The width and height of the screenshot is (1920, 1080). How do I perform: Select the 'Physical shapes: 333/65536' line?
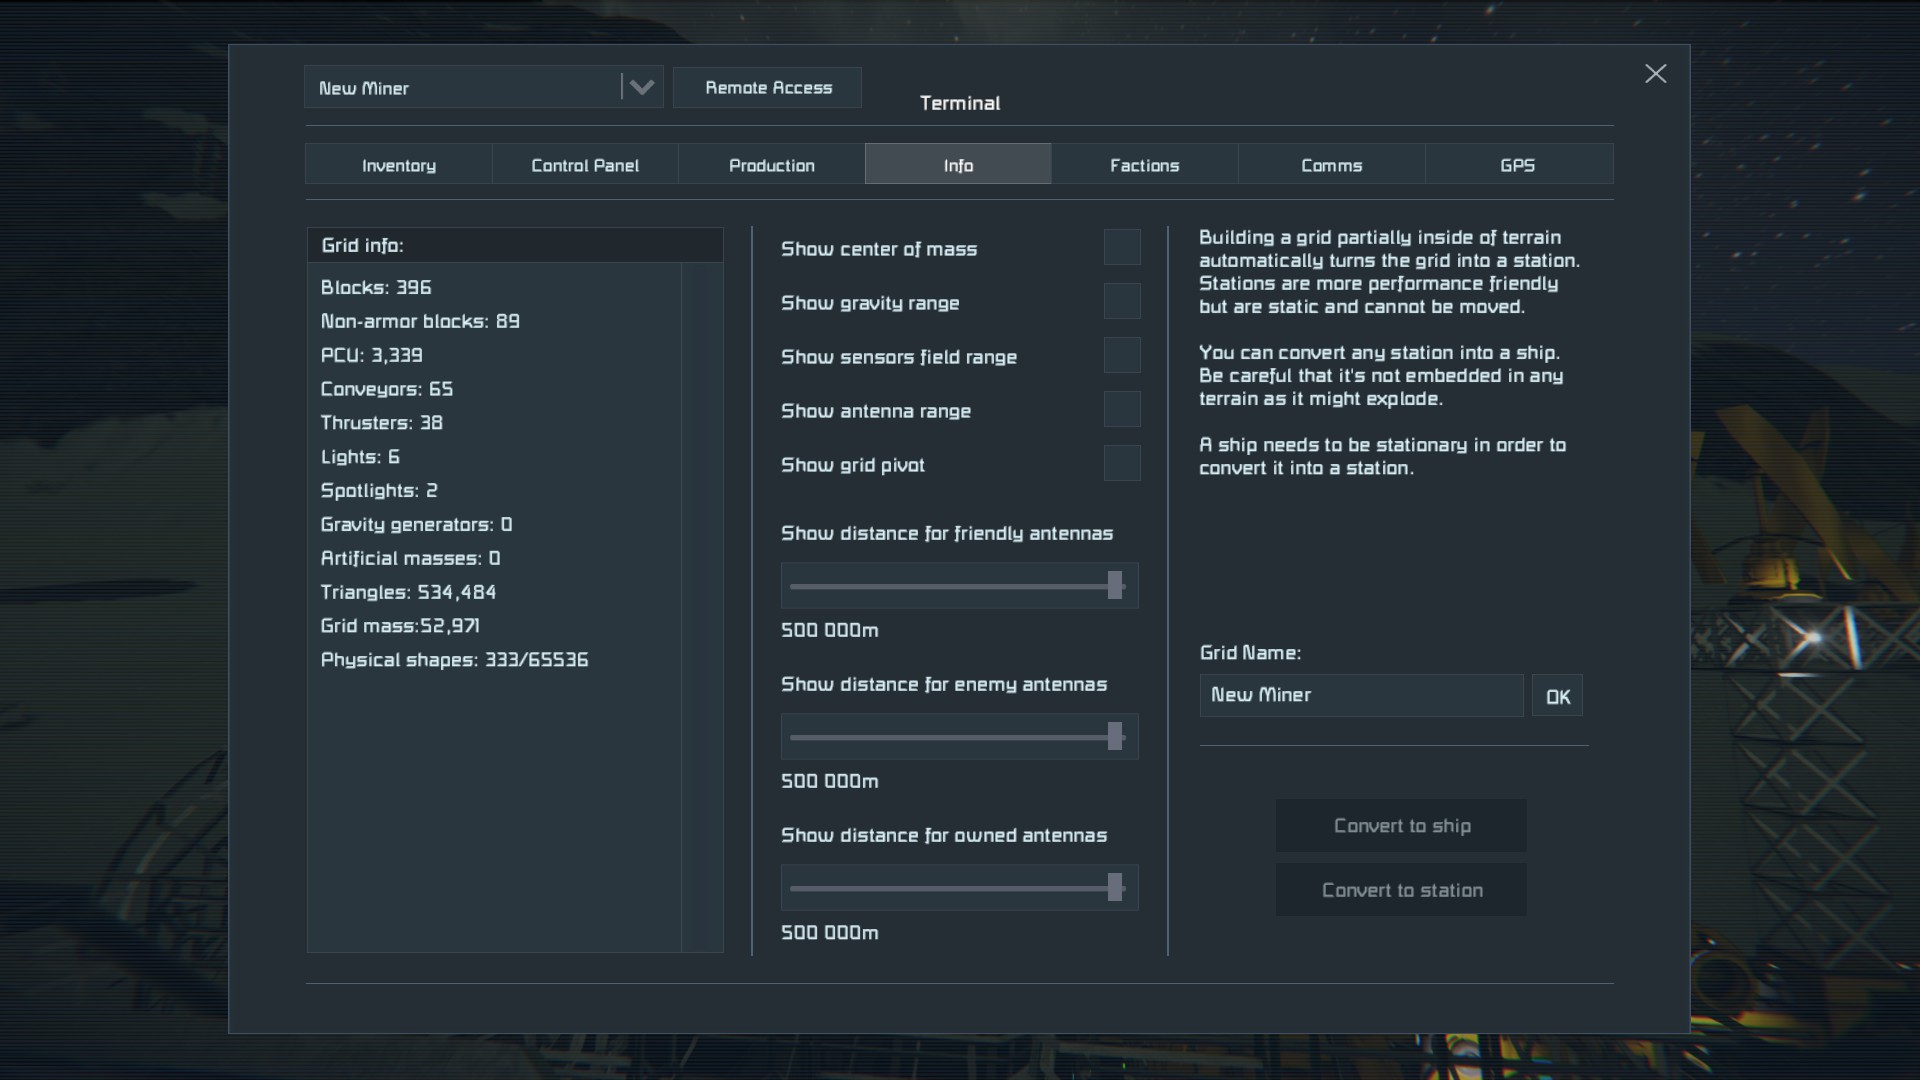tap(454, 660)
